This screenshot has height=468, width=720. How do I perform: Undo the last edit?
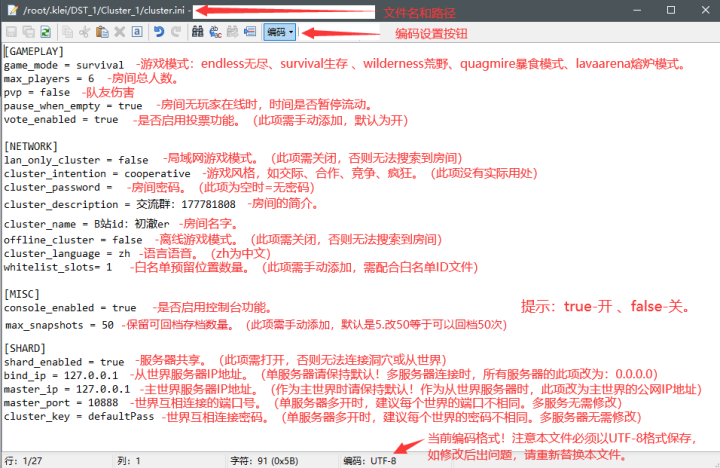tap(159, 32)
